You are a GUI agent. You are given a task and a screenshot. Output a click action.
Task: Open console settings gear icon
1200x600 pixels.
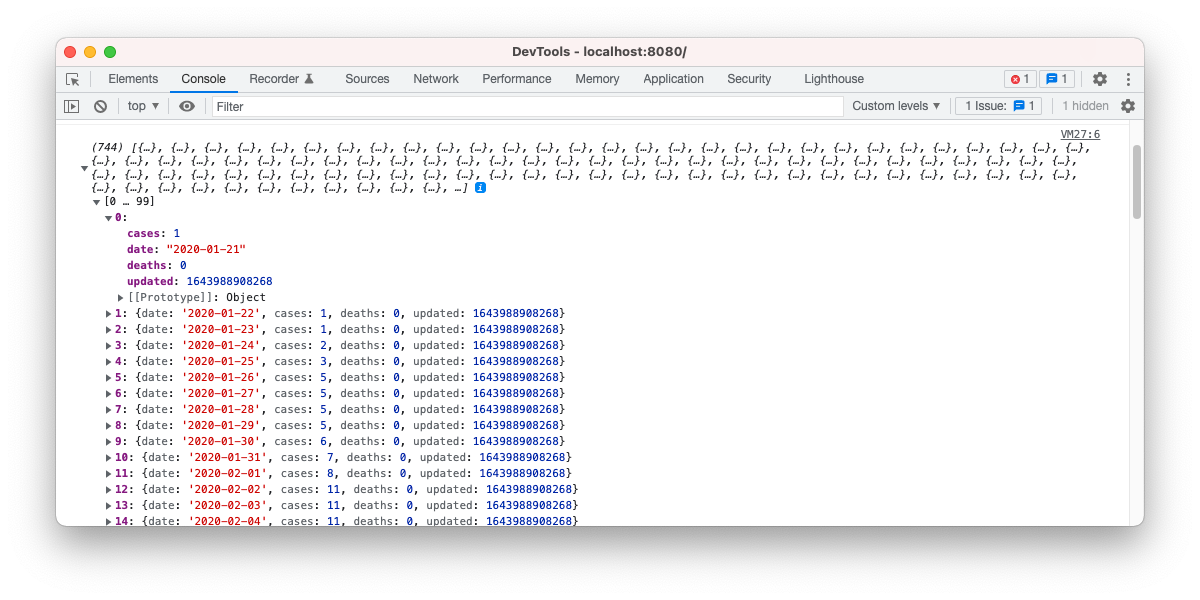coord(1128,106)
